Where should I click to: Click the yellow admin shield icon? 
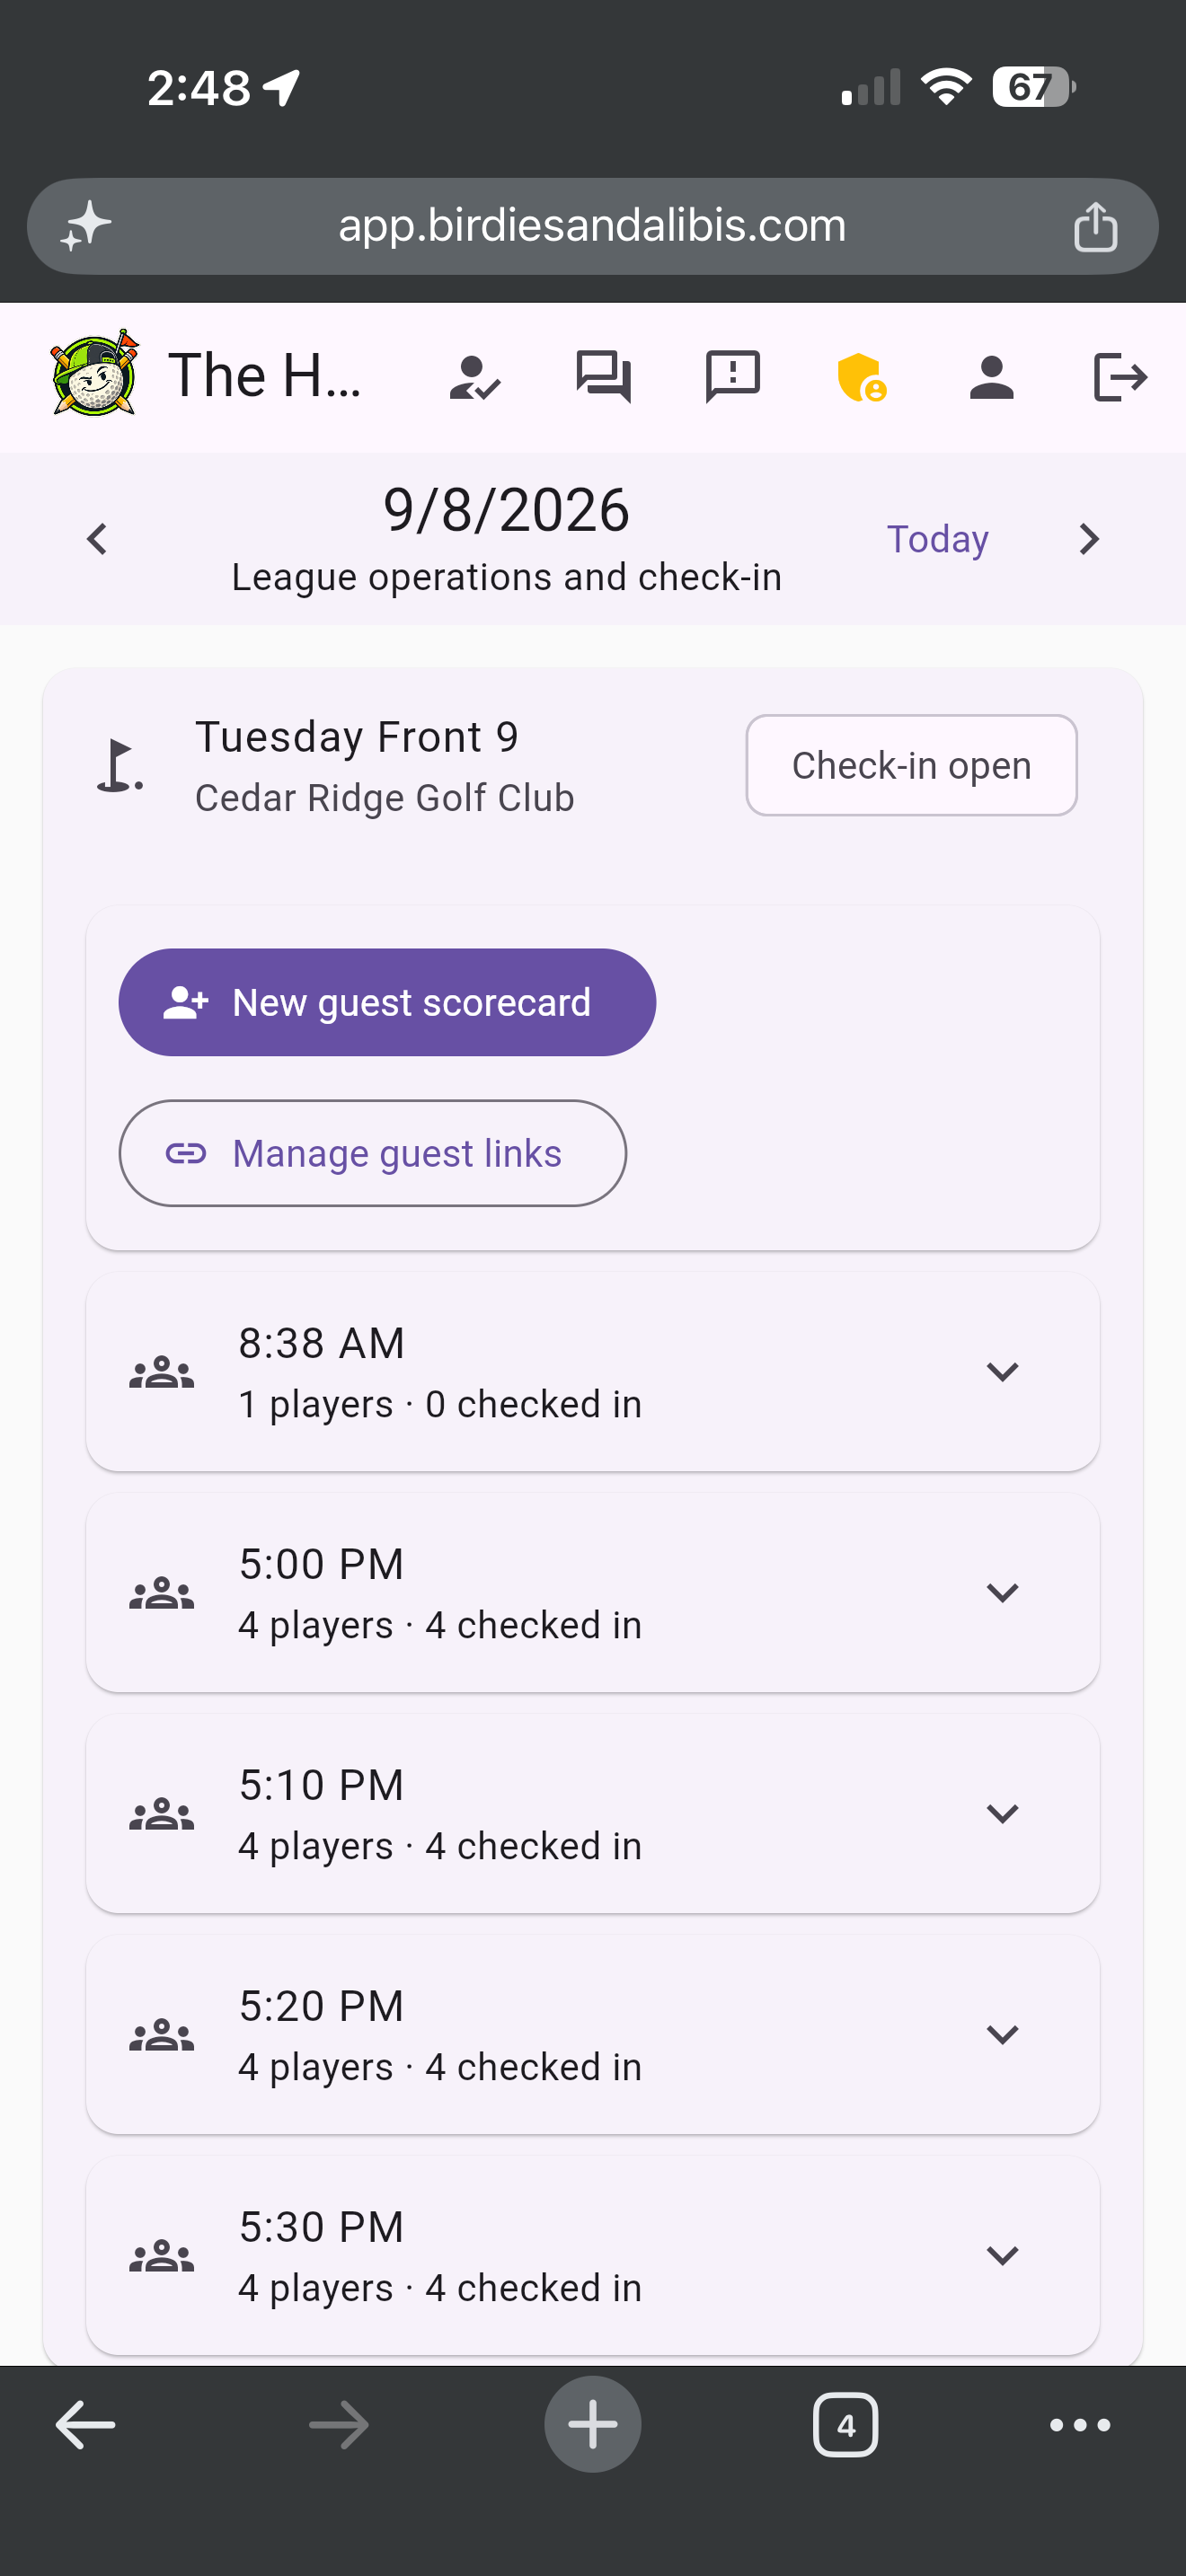862,377
